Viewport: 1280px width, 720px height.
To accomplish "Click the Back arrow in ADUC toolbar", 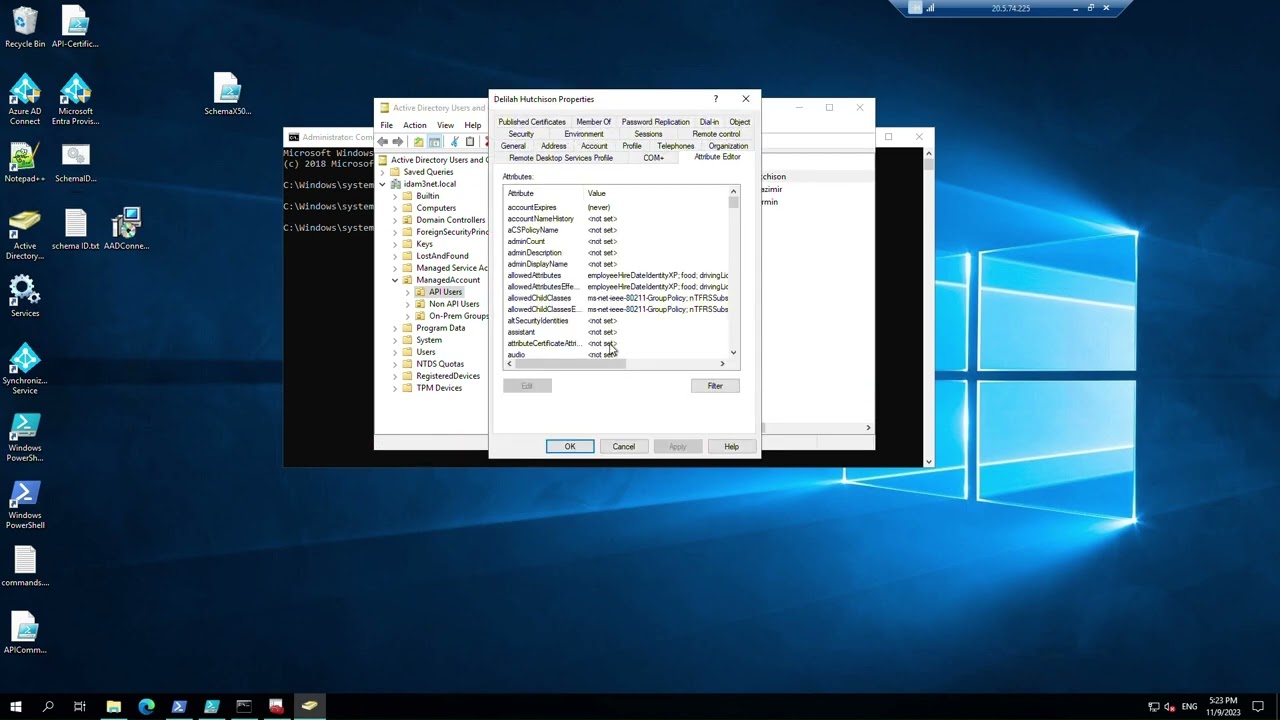I will pos(383,142).
